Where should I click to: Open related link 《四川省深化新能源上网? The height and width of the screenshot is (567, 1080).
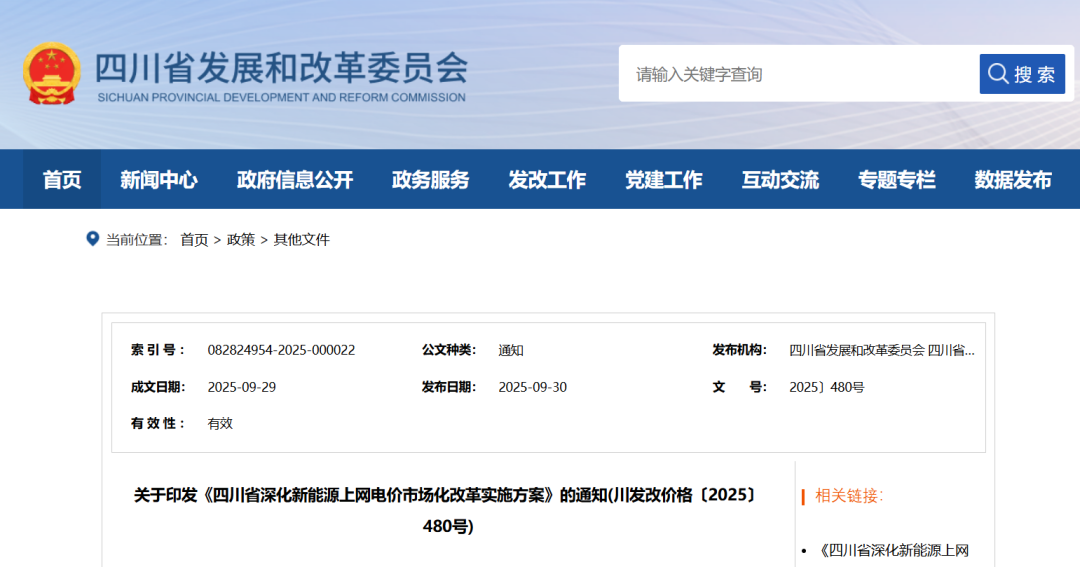click(x=894, y=550)
